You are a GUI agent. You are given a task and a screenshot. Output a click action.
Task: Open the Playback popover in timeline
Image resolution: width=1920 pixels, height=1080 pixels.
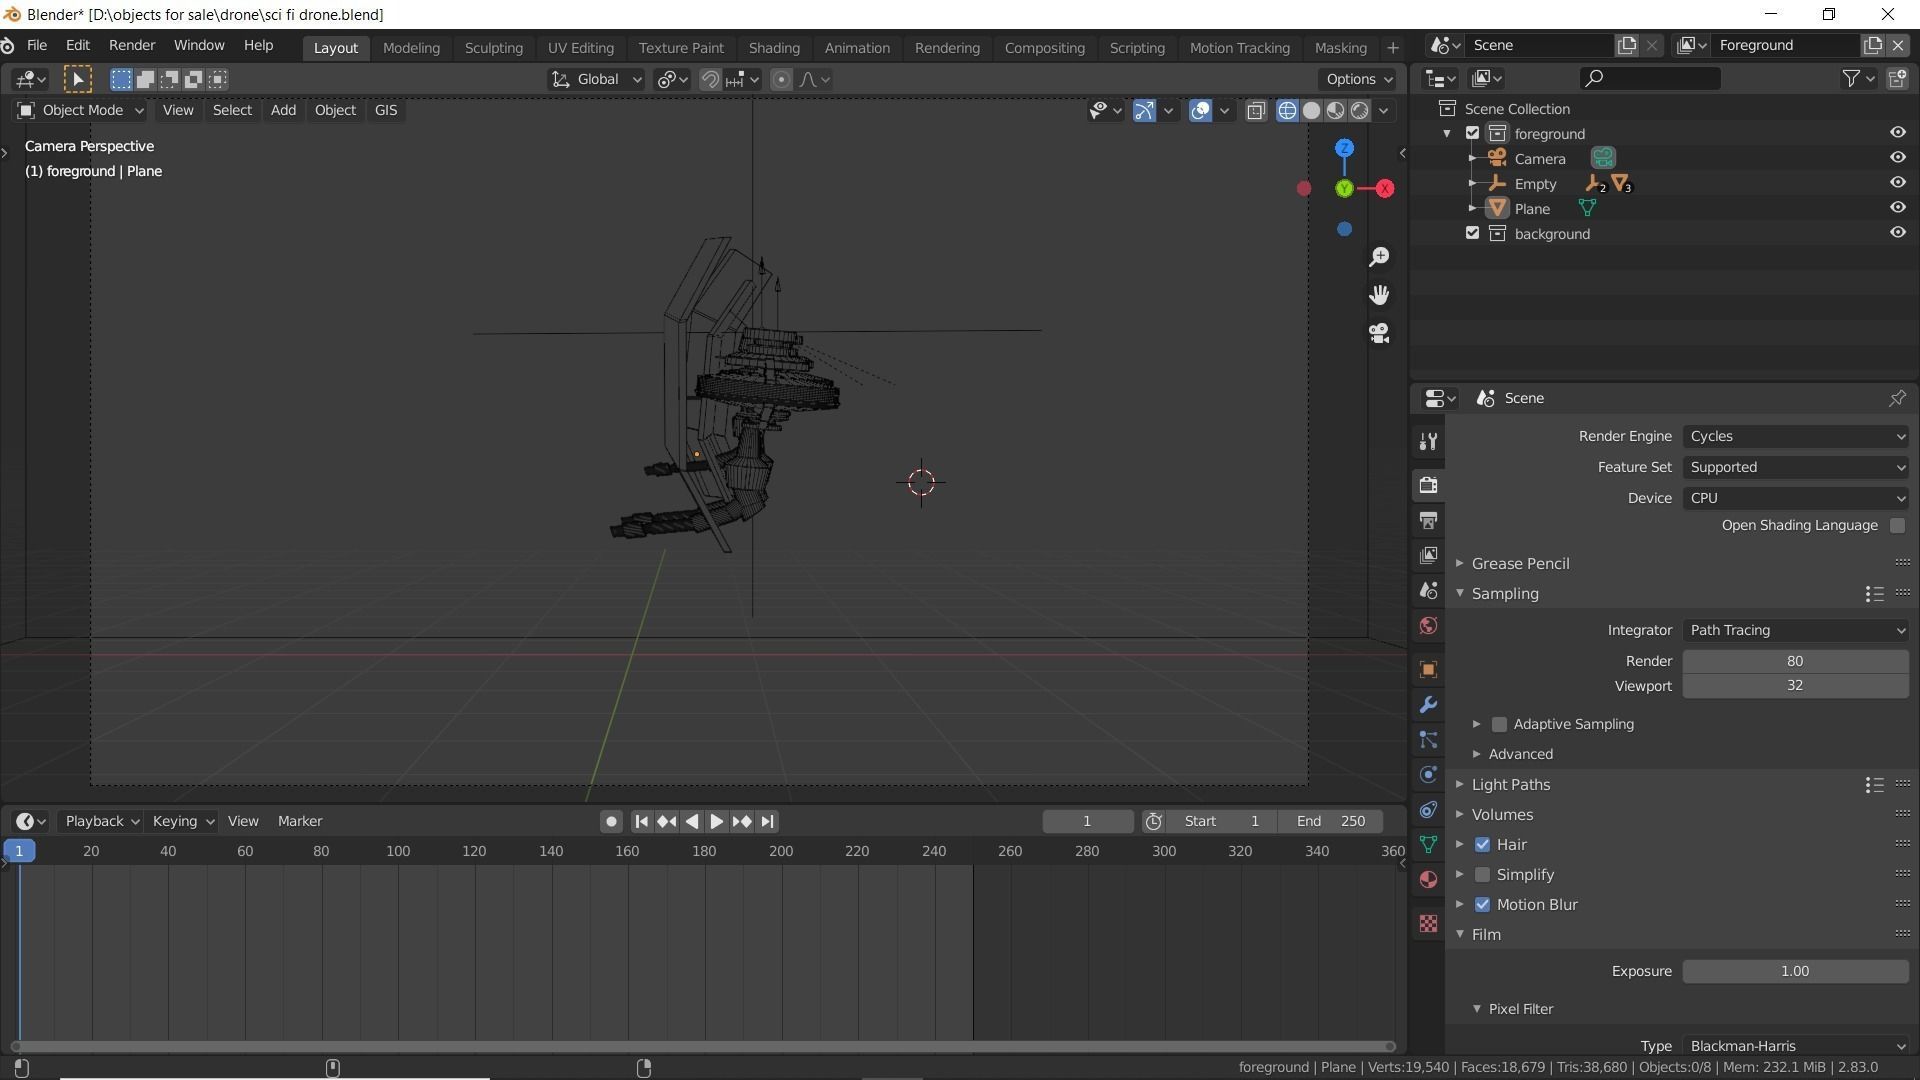click(100, 821)
